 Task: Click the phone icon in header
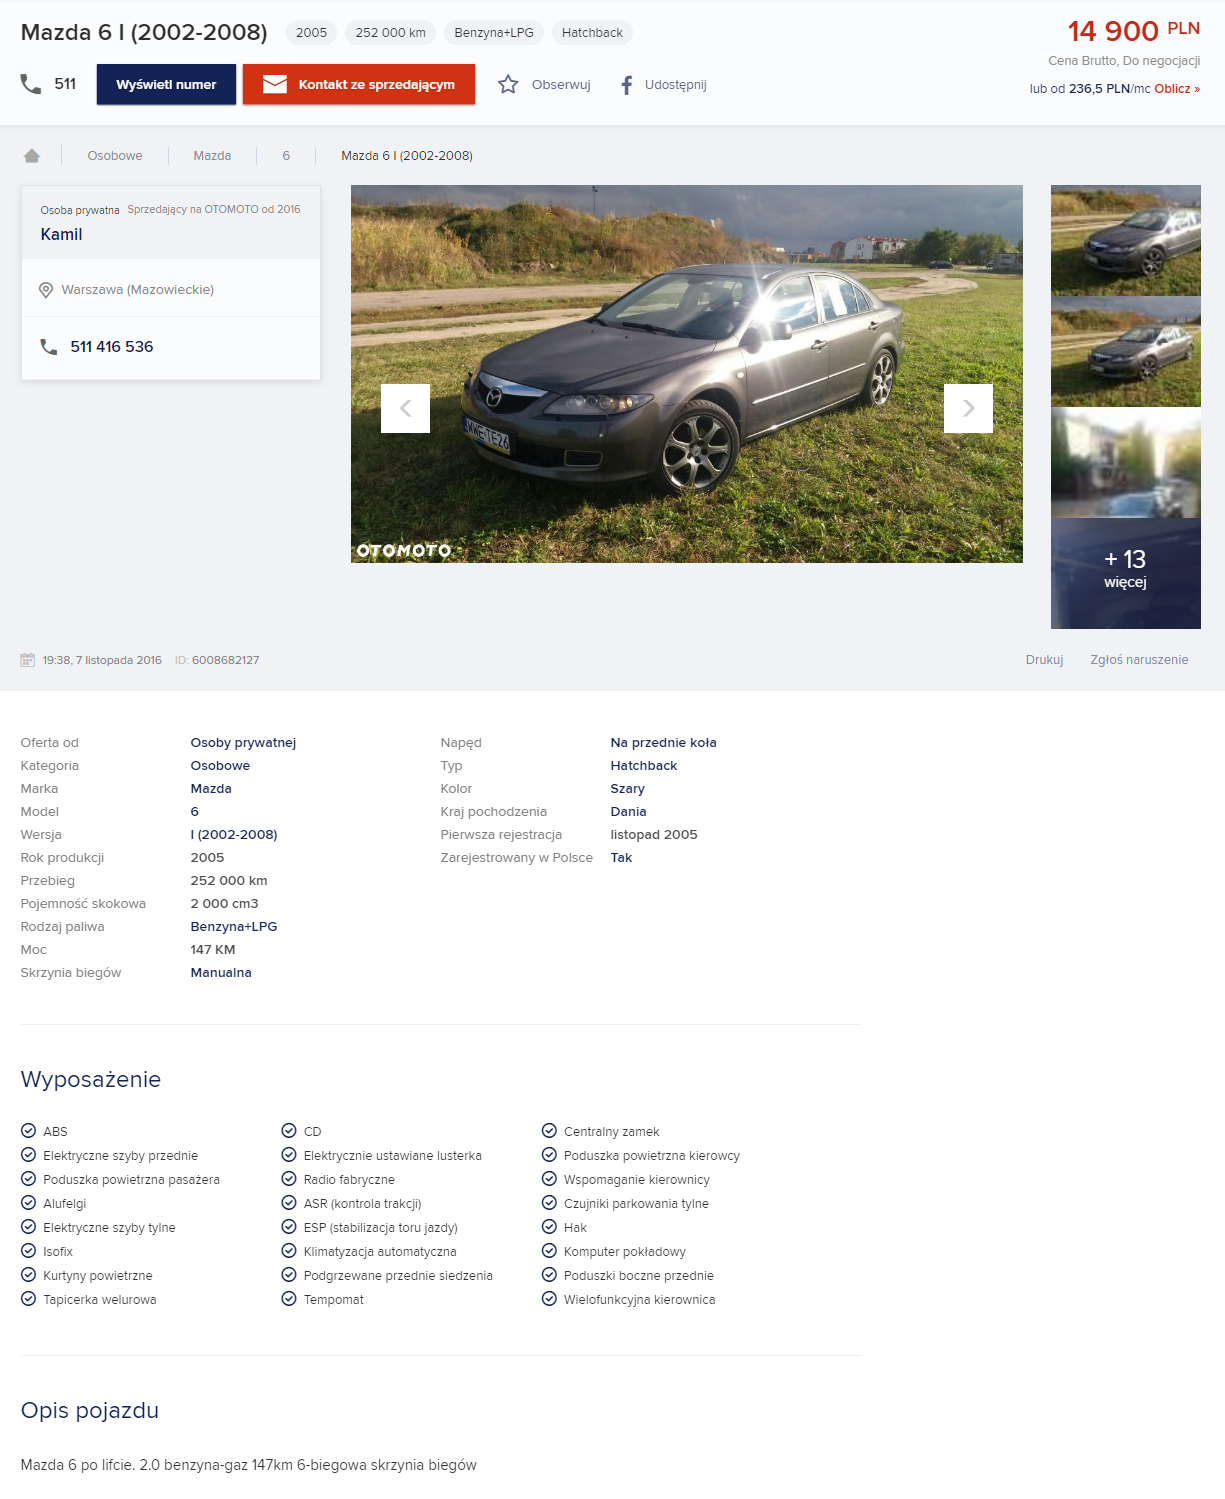pos(31,84)
